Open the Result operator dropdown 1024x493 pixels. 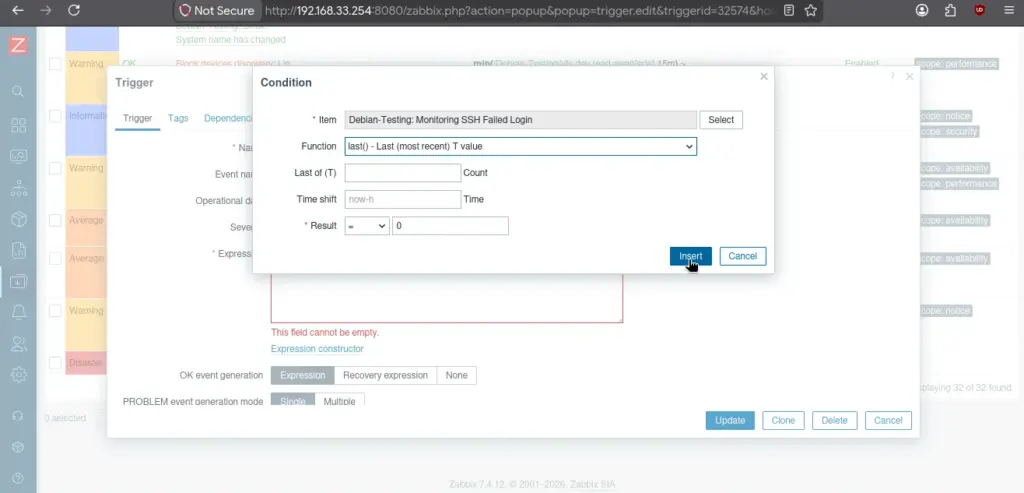[367, 226]
